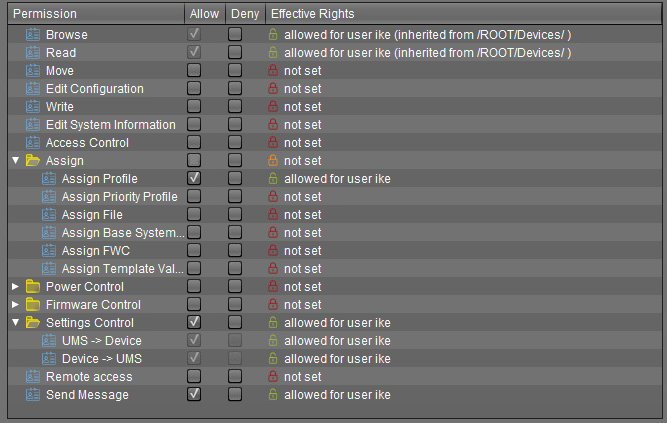Click the Browse permission icon

[x=32, y=35]
